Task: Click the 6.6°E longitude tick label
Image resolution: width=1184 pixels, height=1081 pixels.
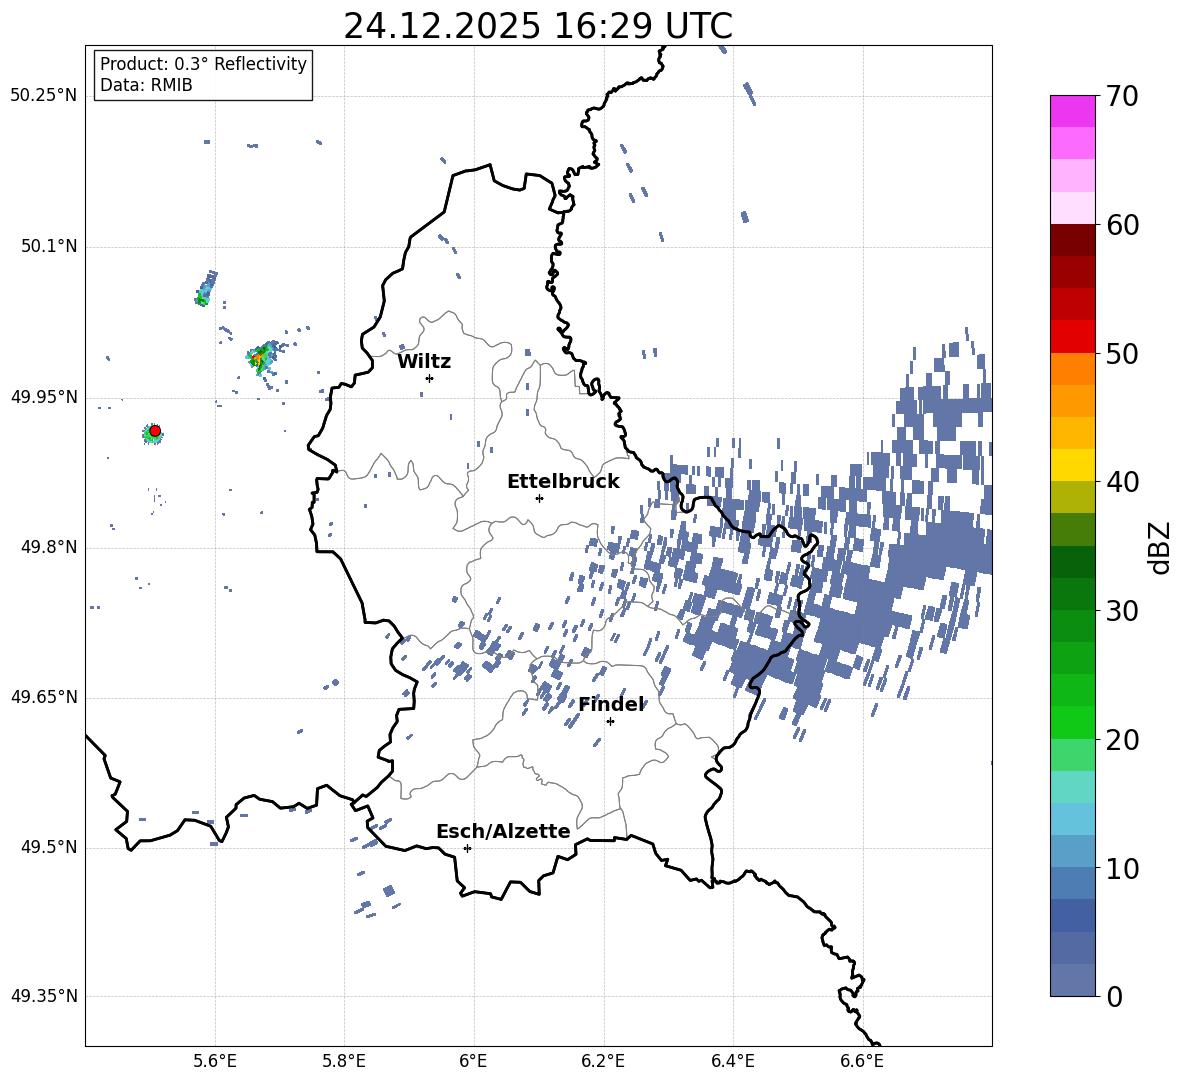Action: coord(862,1061)
